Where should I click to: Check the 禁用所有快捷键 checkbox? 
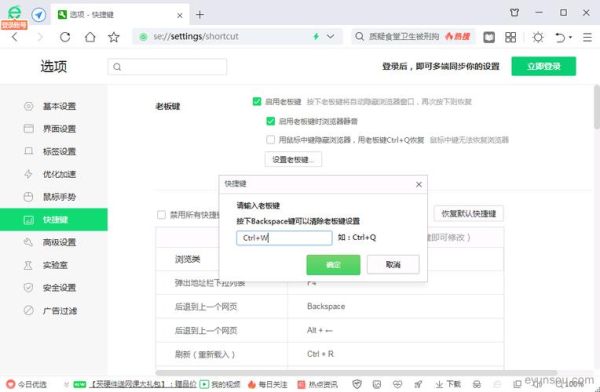pyautogui.click(x=161, y=215)
